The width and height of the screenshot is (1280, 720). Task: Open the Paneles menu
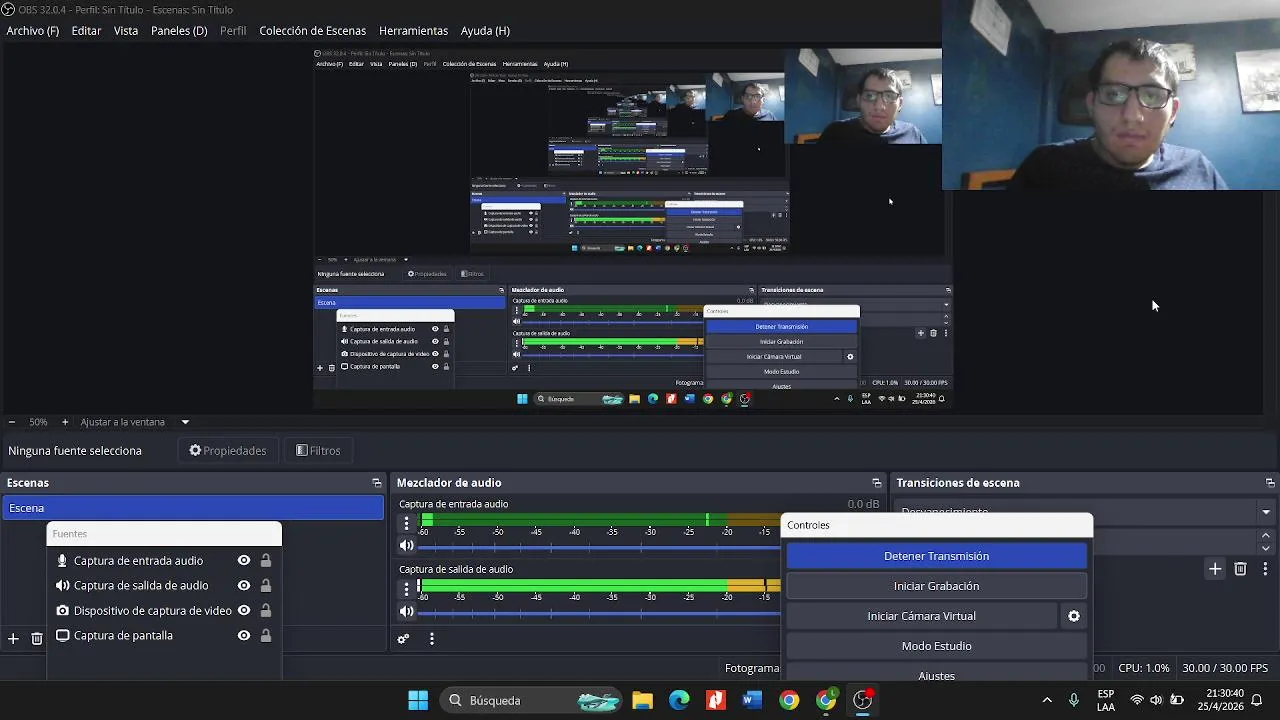(x=179, y=31)
